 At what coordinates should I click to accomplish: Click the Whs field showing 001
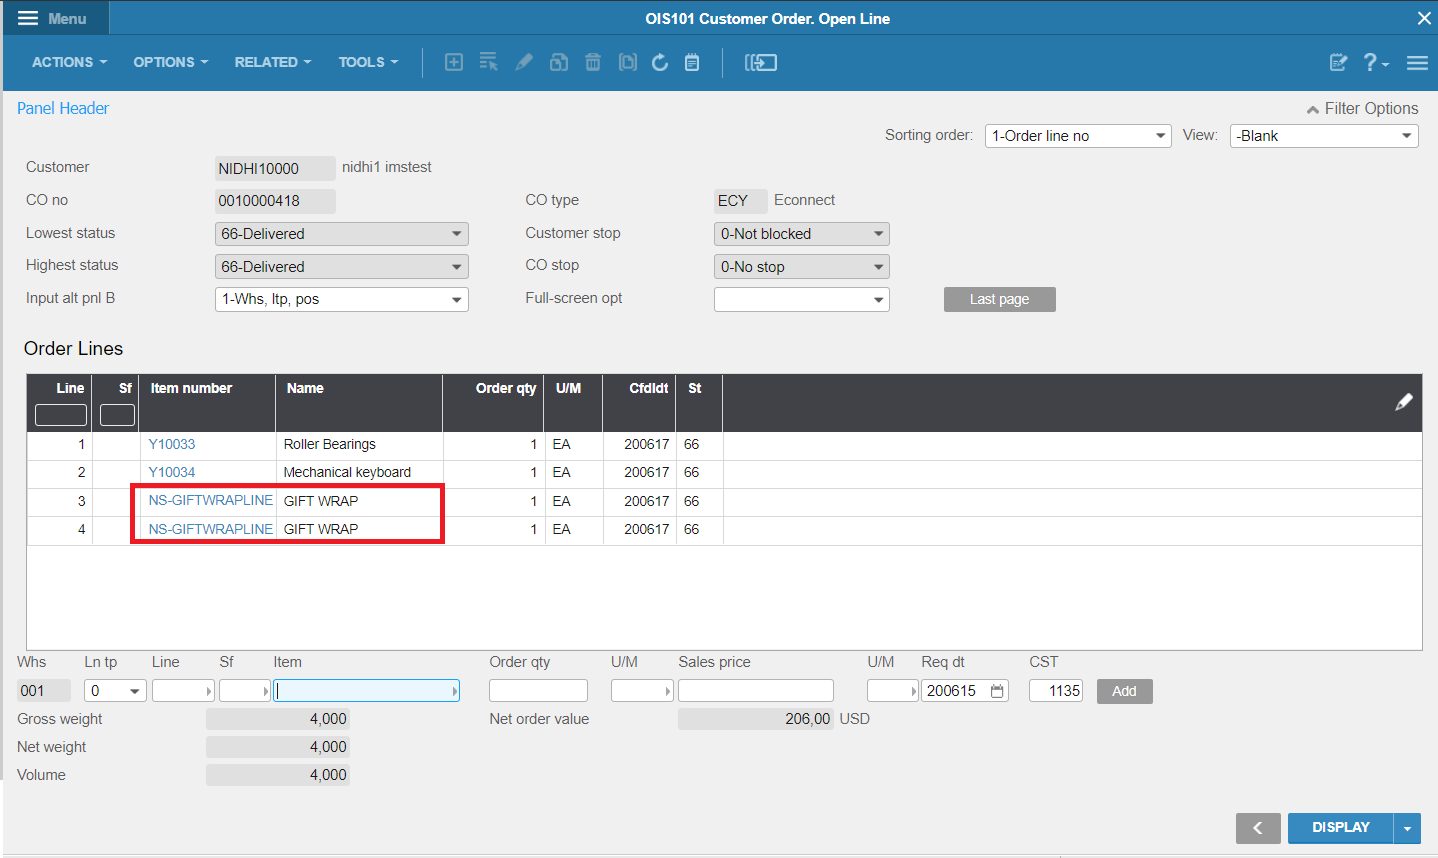tap(44, 691)
